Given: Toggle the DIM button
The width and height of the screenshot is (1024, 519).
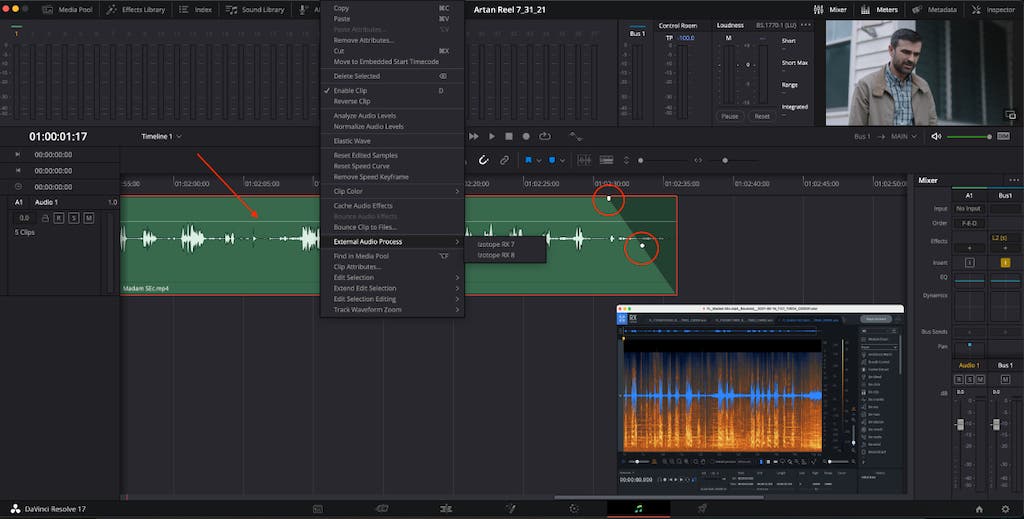Looking at the screenshot, I should point(1003,136).
